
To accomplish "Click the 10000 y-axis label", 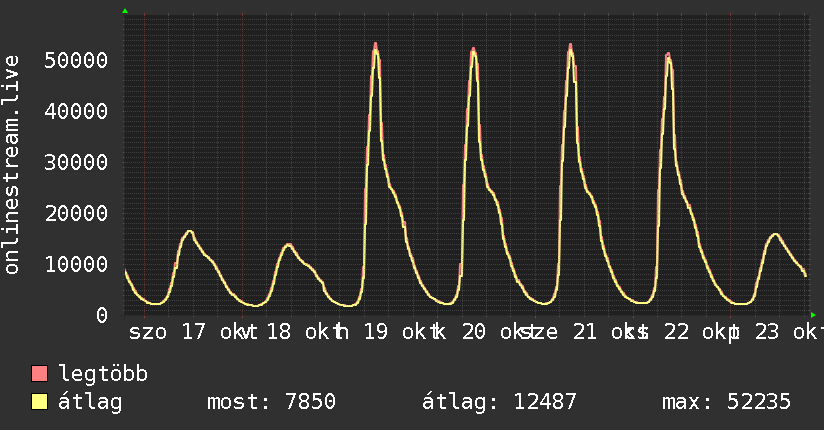I will point(76,264).
